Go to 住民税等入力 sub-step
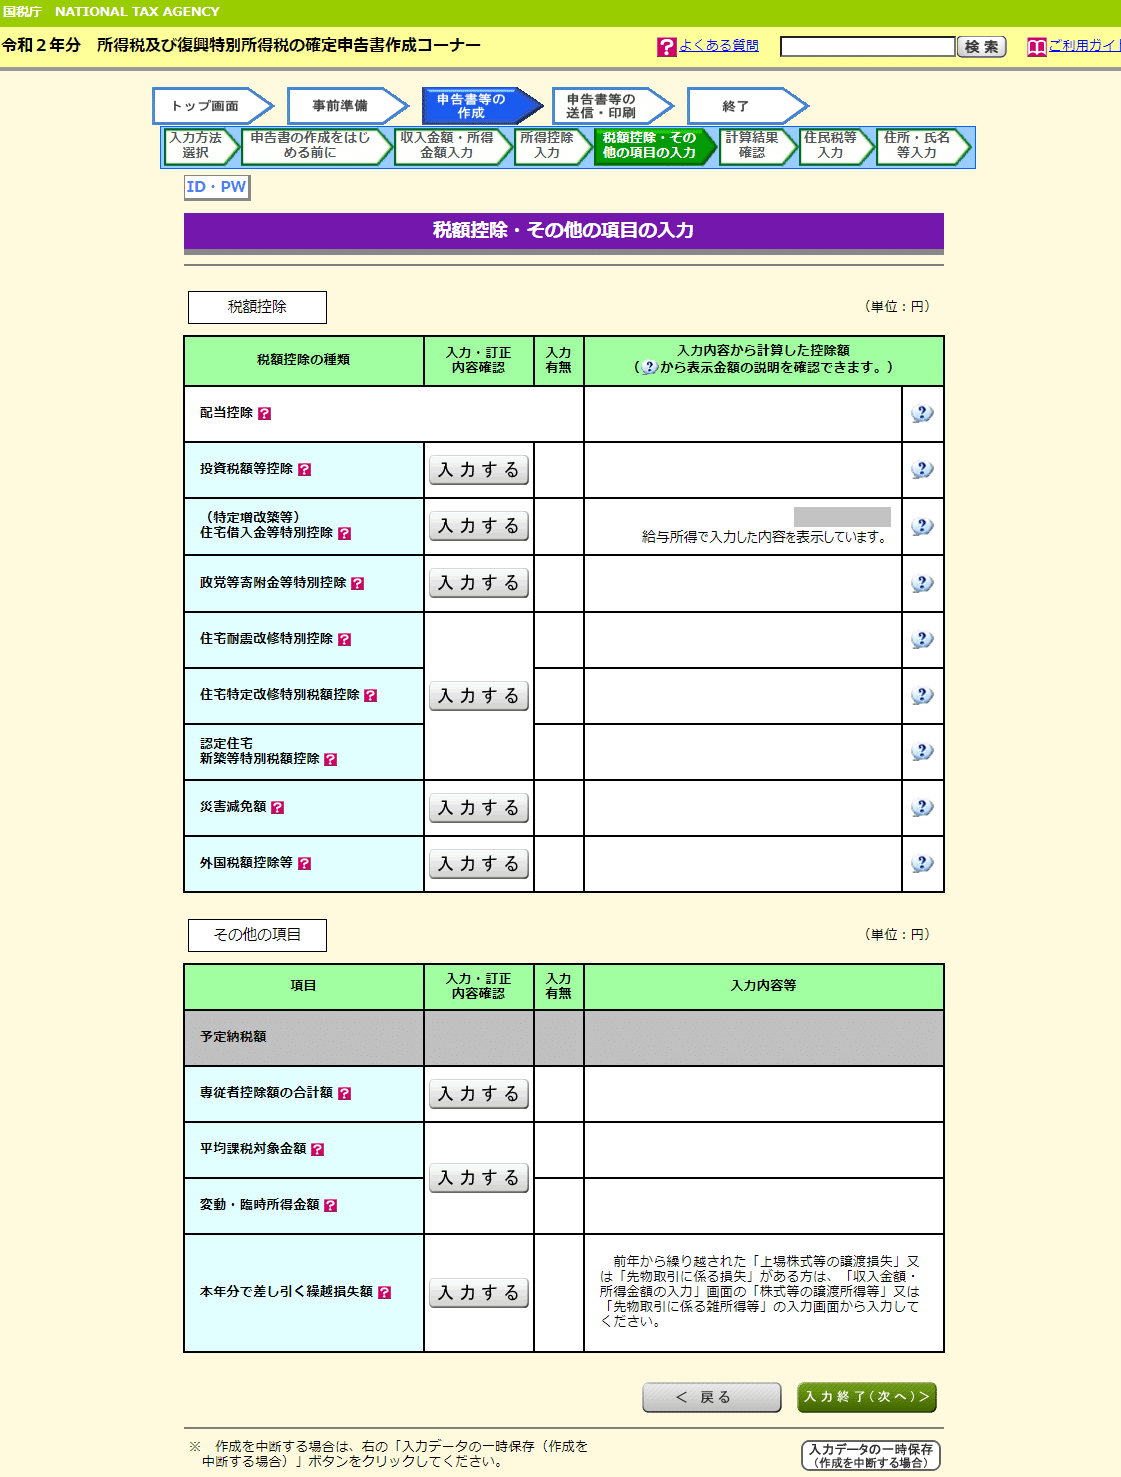Screen dimensions: 1121x1477 [837, 146]
